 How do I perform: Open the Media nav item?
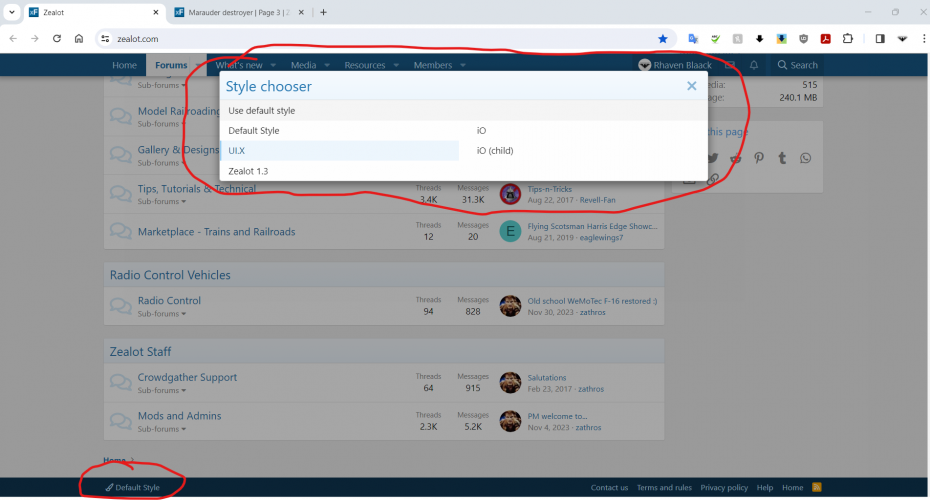(303, 65)
